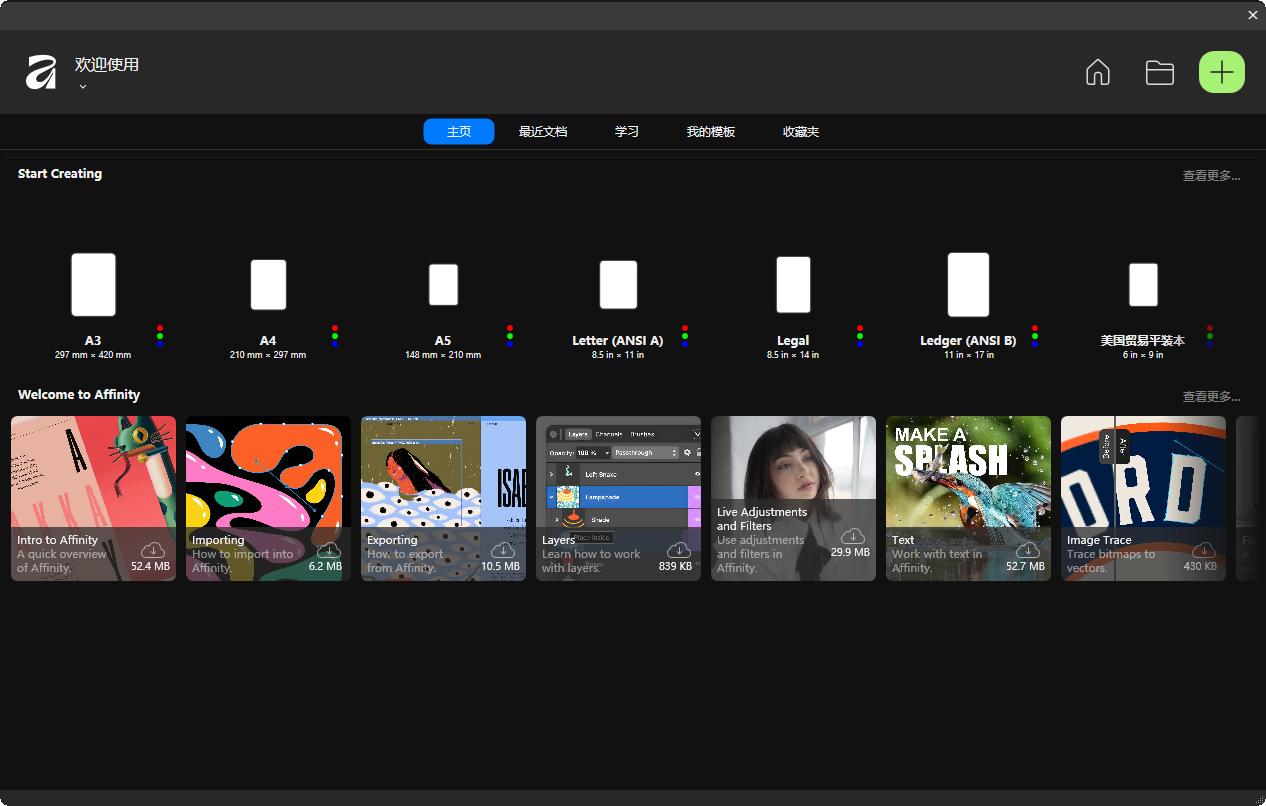Open the home screen via the house icon
The image size is (1266, 806).
[x=1097, y=72]
